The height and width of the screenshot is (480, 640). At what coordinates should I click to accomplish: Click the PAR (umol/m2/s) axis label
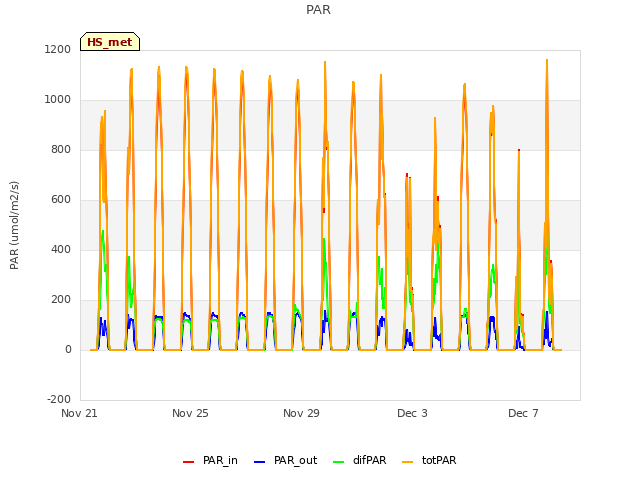[14, 225]
